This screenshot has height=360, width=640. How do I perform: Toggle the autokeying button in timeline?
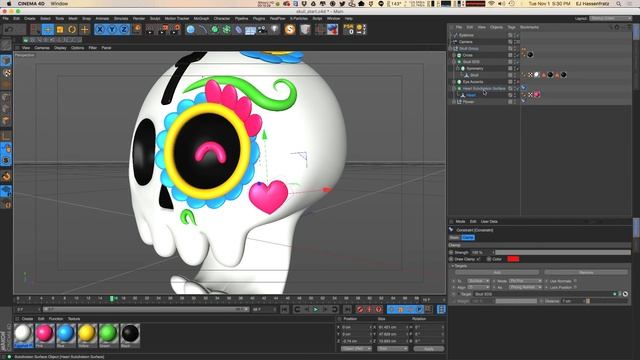(369, 309)
